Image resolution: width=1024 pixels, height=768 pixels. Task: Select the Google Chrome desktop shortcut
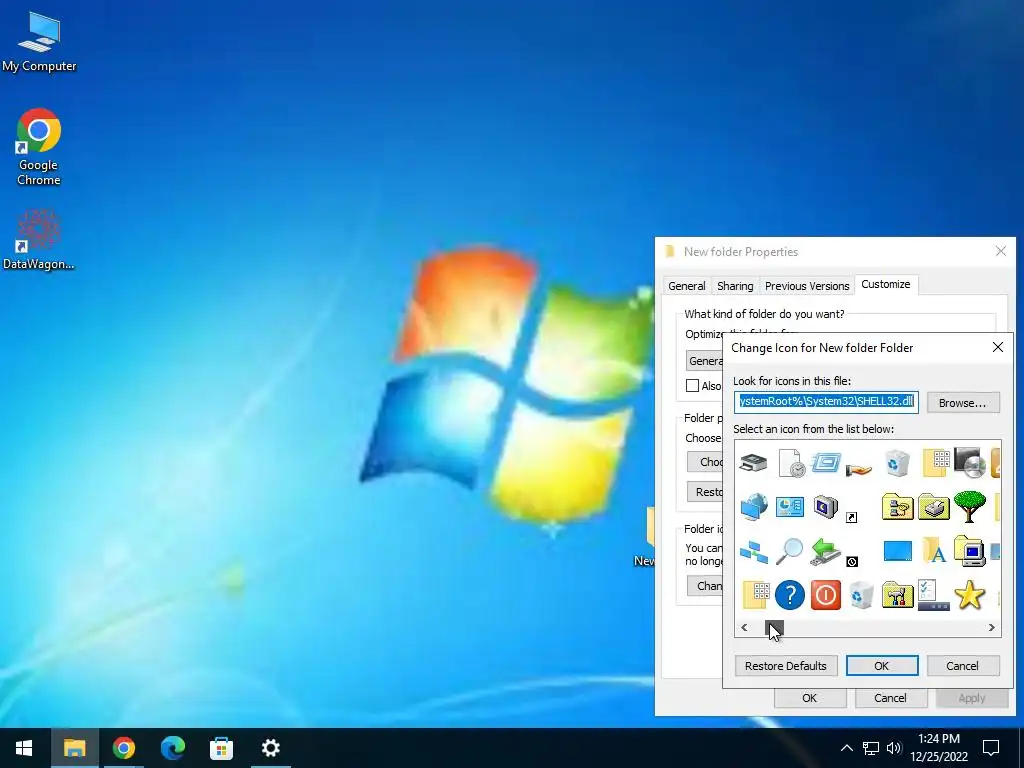coord(39,148)
